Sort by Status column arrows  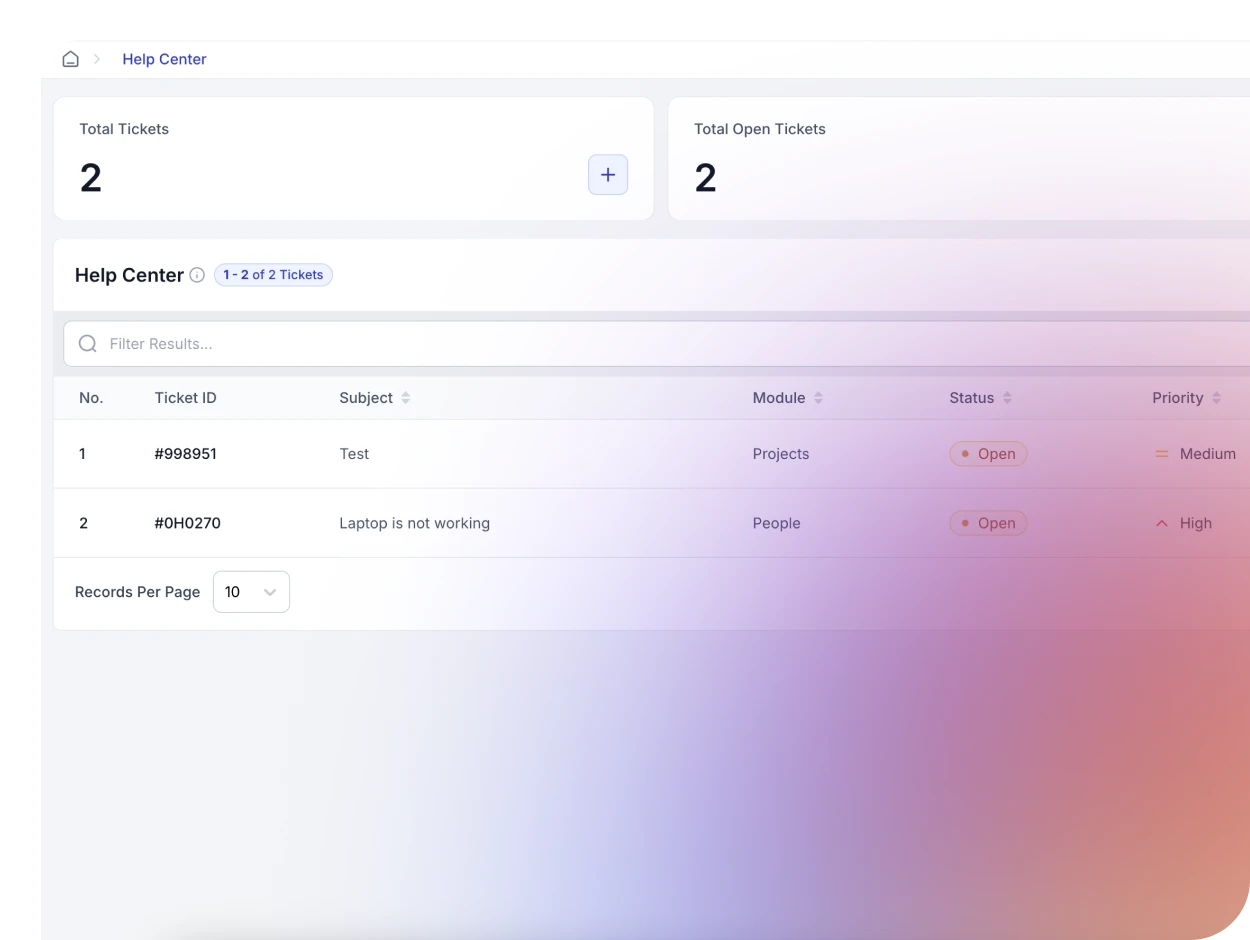point(1007,398)
